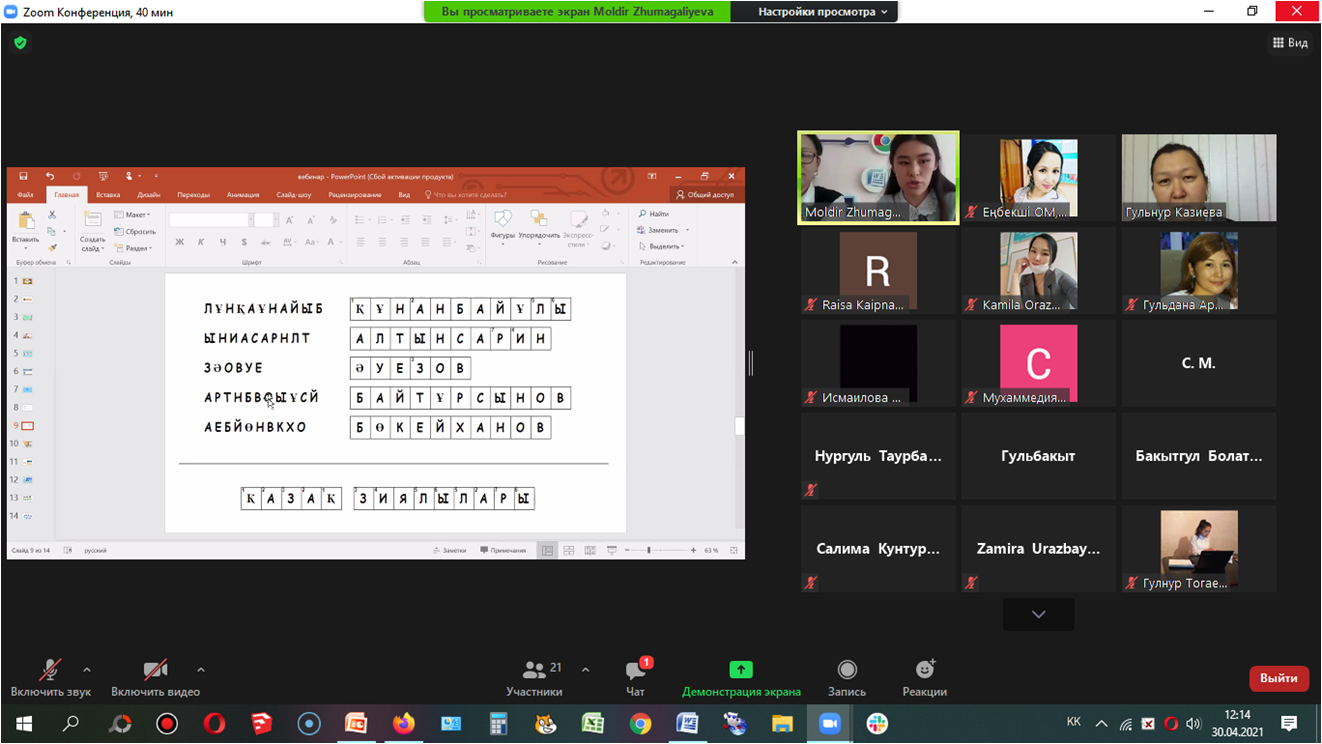Viewport: 1322px width, 744px height.
Task: Open the Chat panel
Action: [635, 670]
